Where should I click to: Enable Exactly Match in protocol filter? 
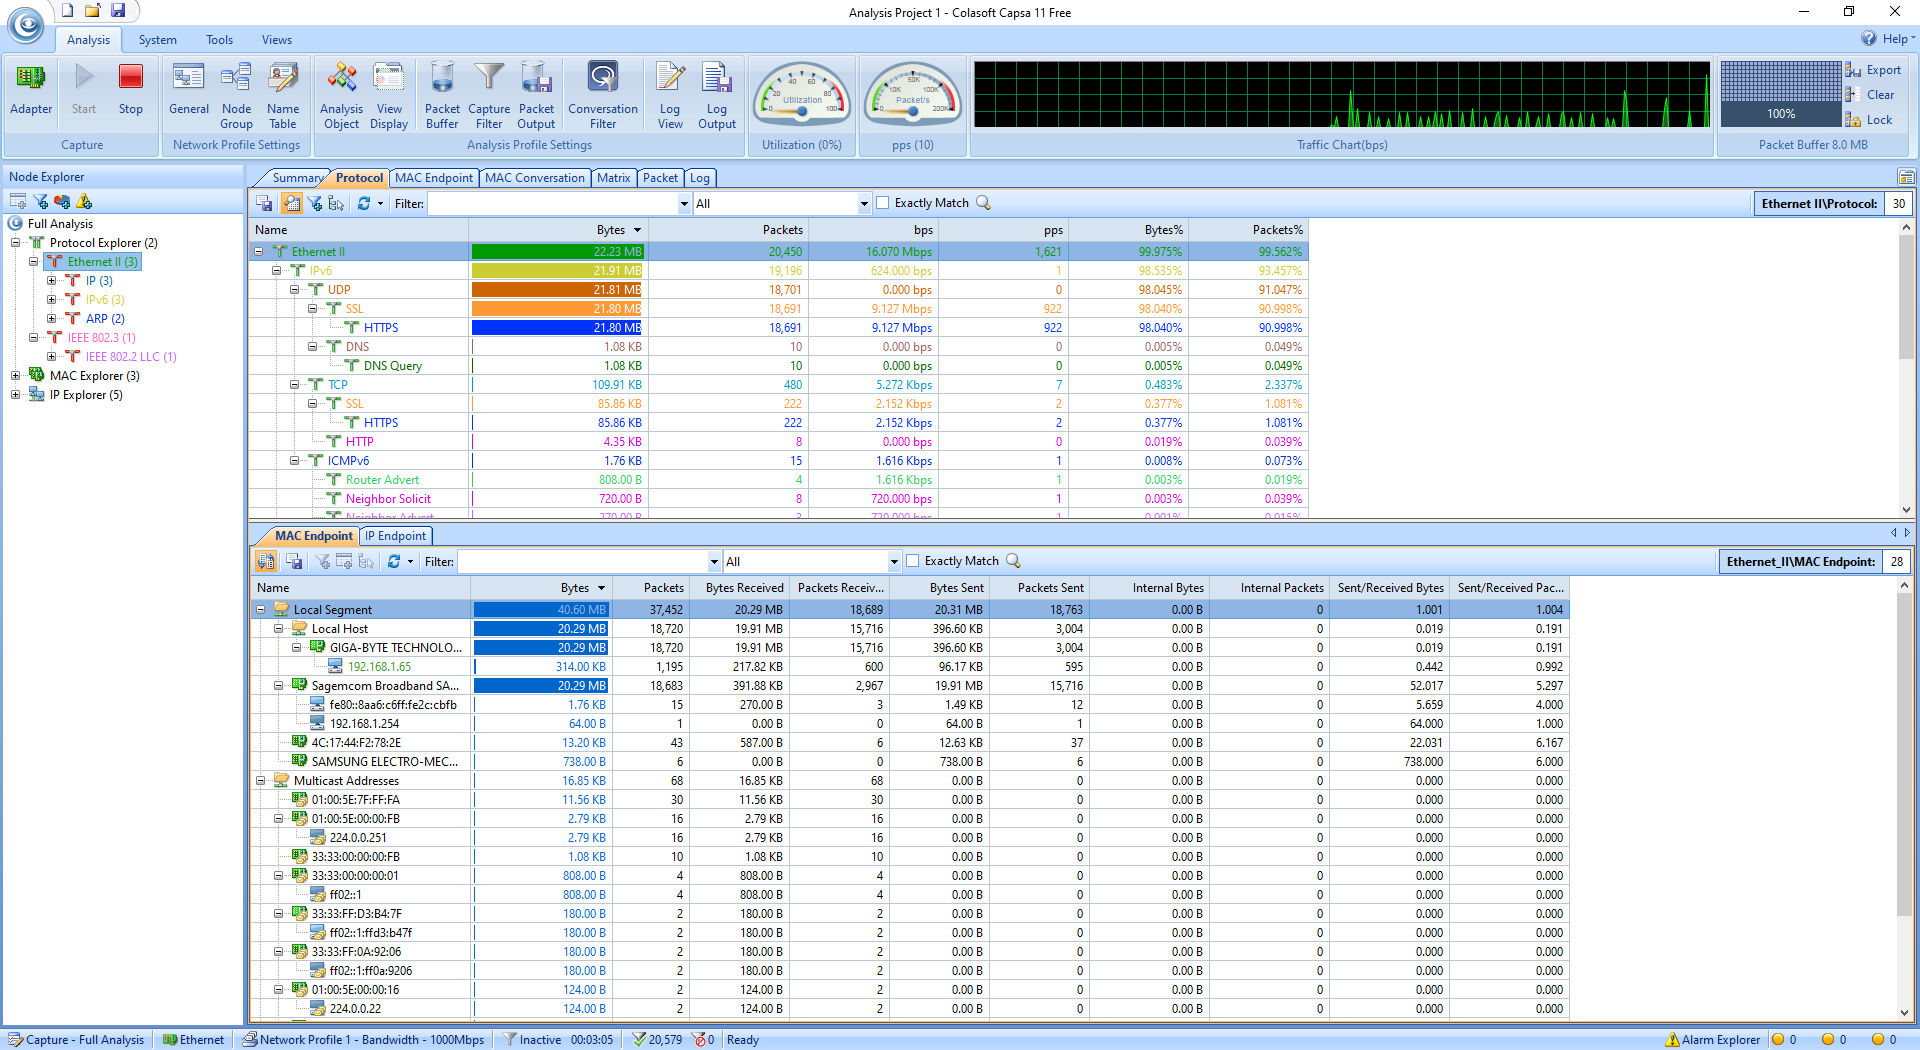883,203
